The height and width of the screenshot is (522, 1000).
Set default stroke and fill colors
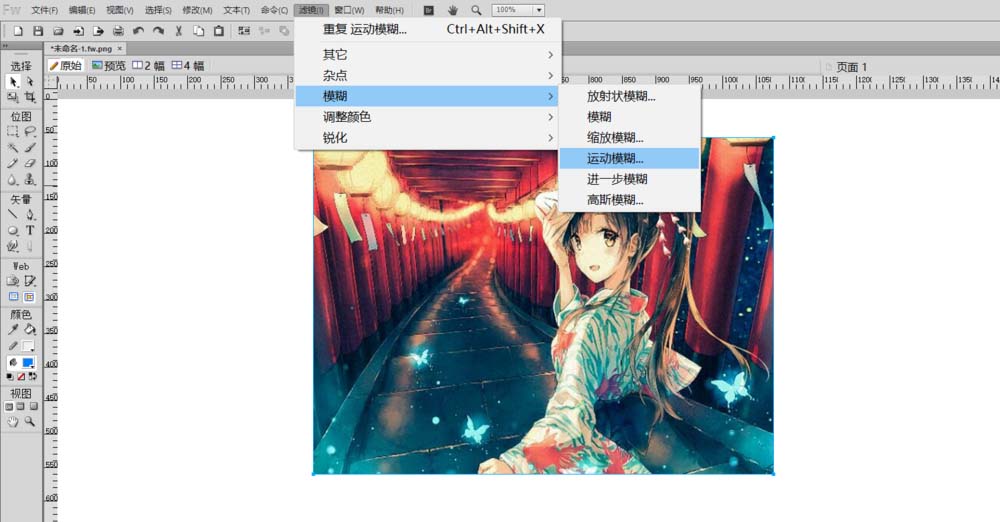[x=10, y=377]
